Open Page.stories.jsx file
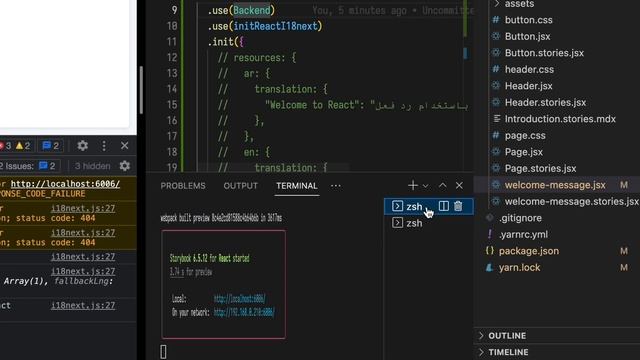640x360 pixels. point(540,169)
